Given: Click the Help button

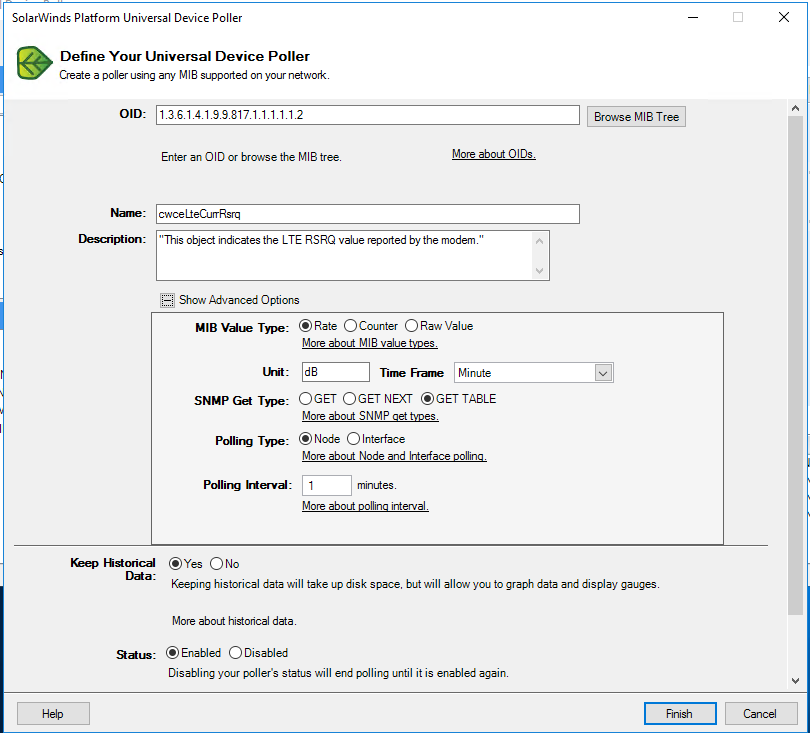Looking at the screenshot, I should 53,713.
